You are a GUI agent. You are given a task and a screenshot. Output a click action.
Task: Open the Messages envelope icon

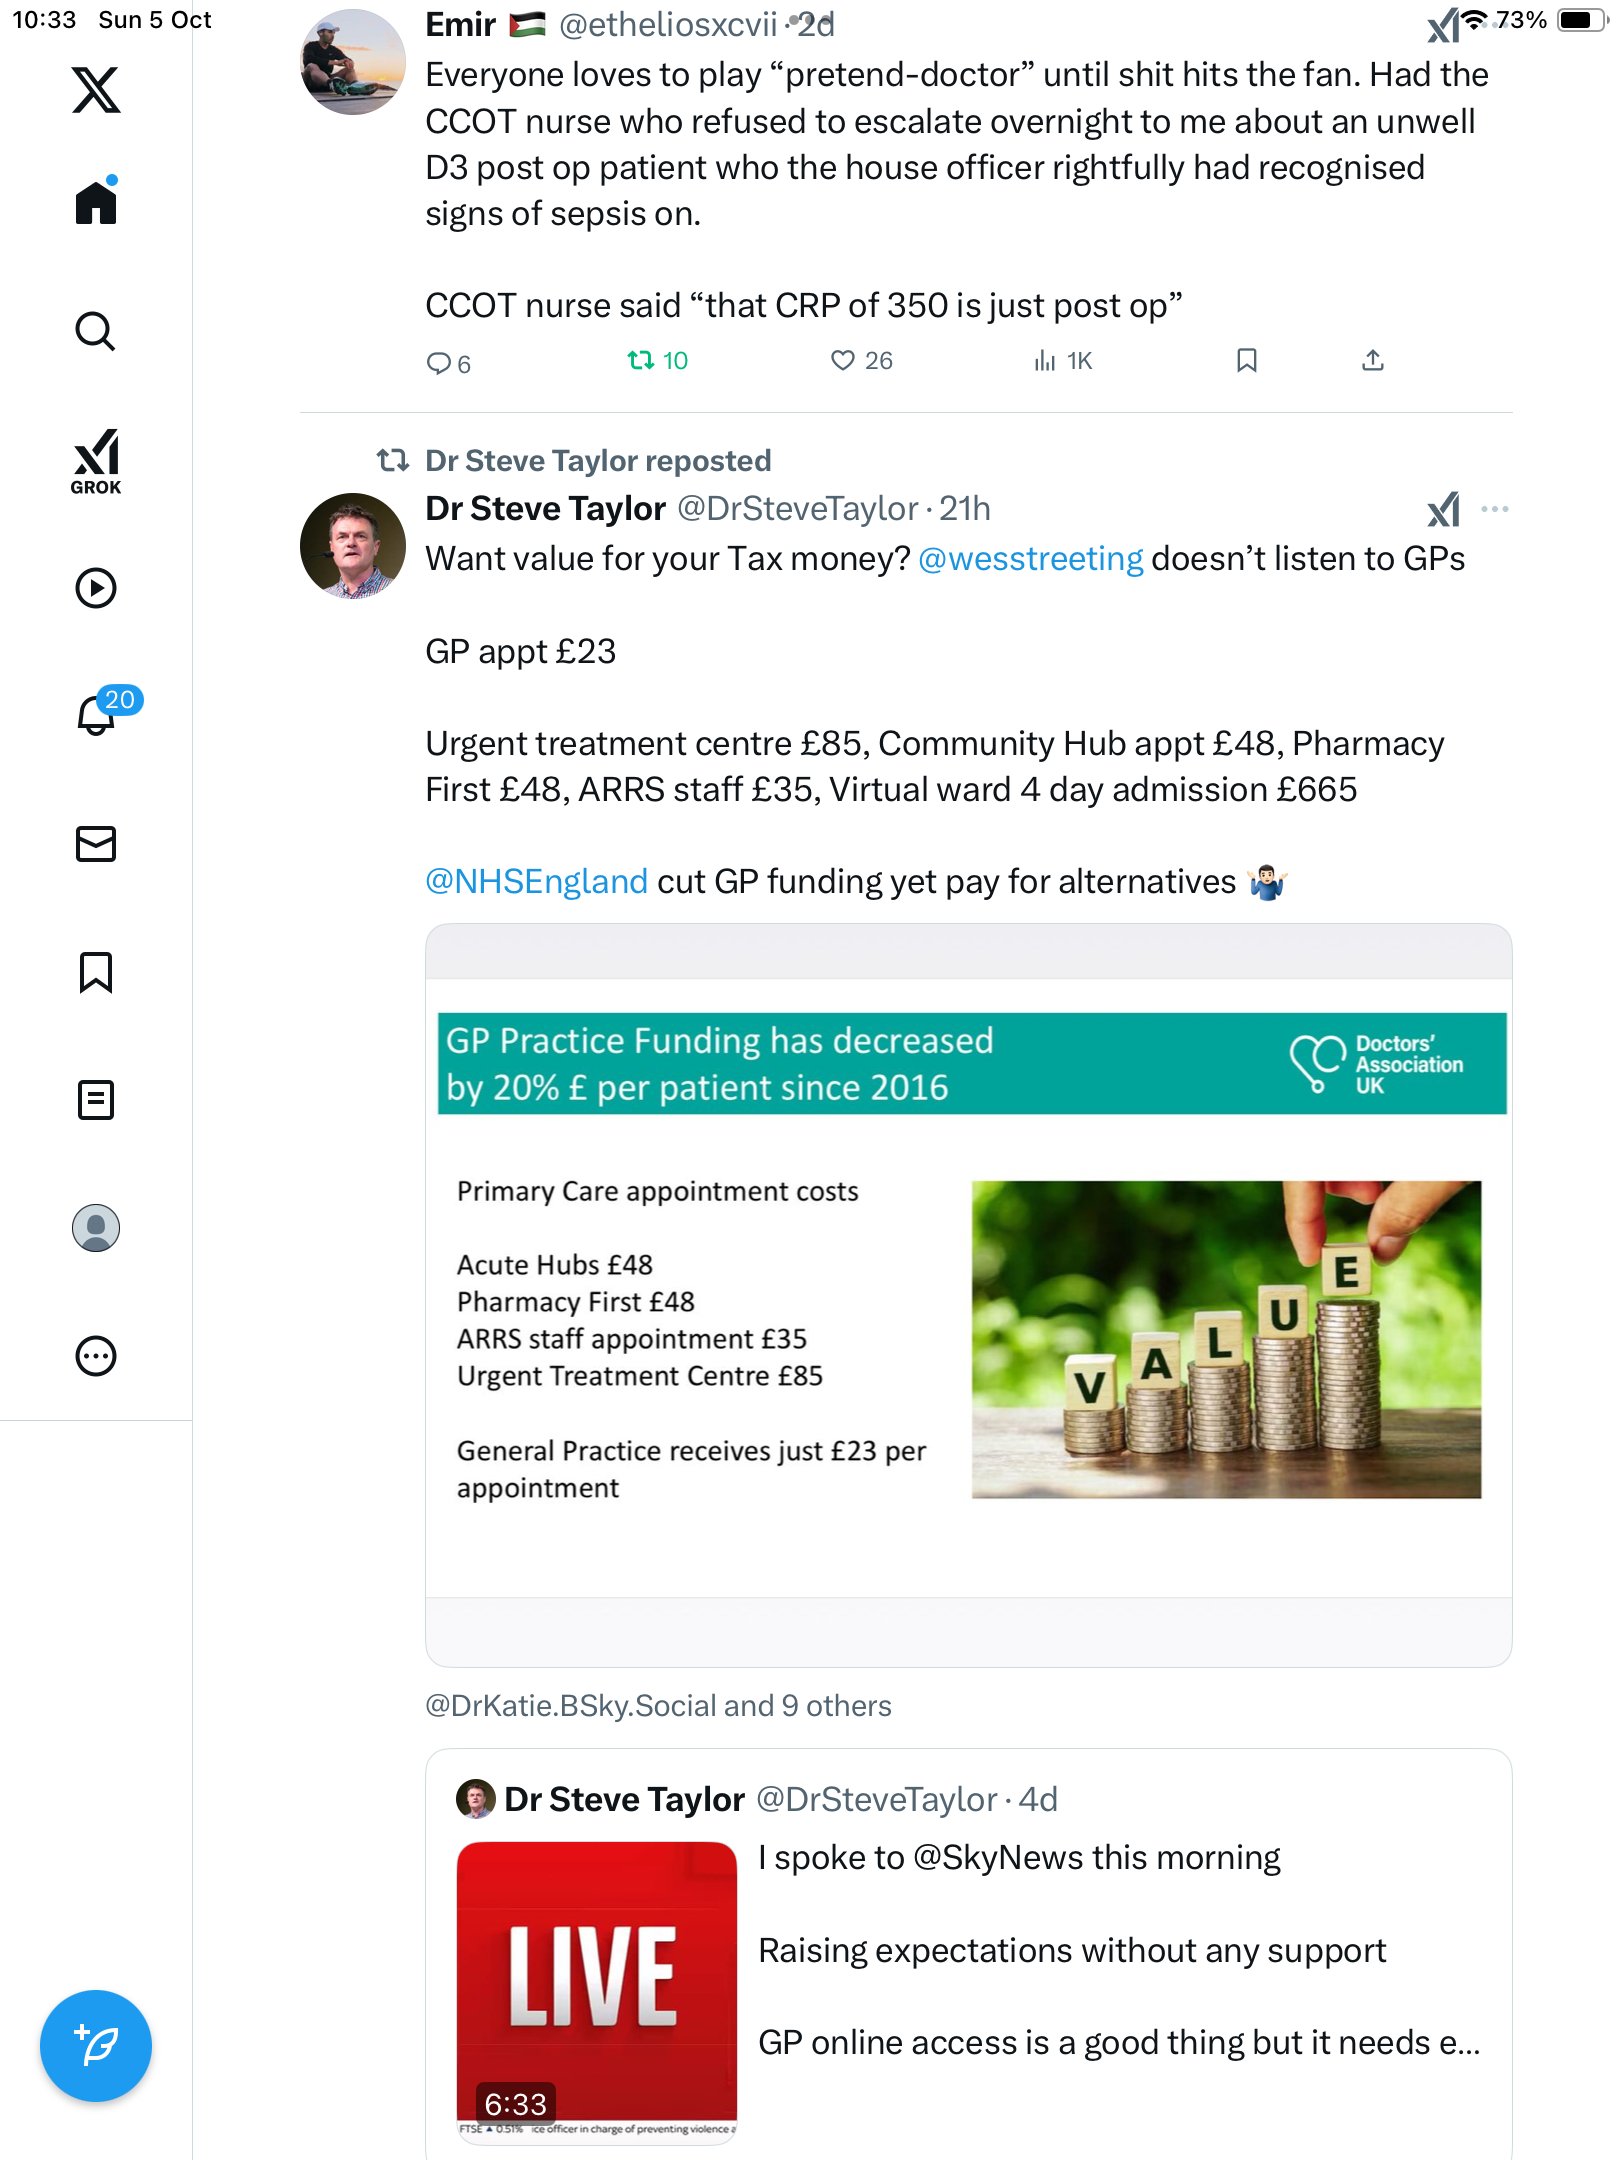(x=96, y=844)
